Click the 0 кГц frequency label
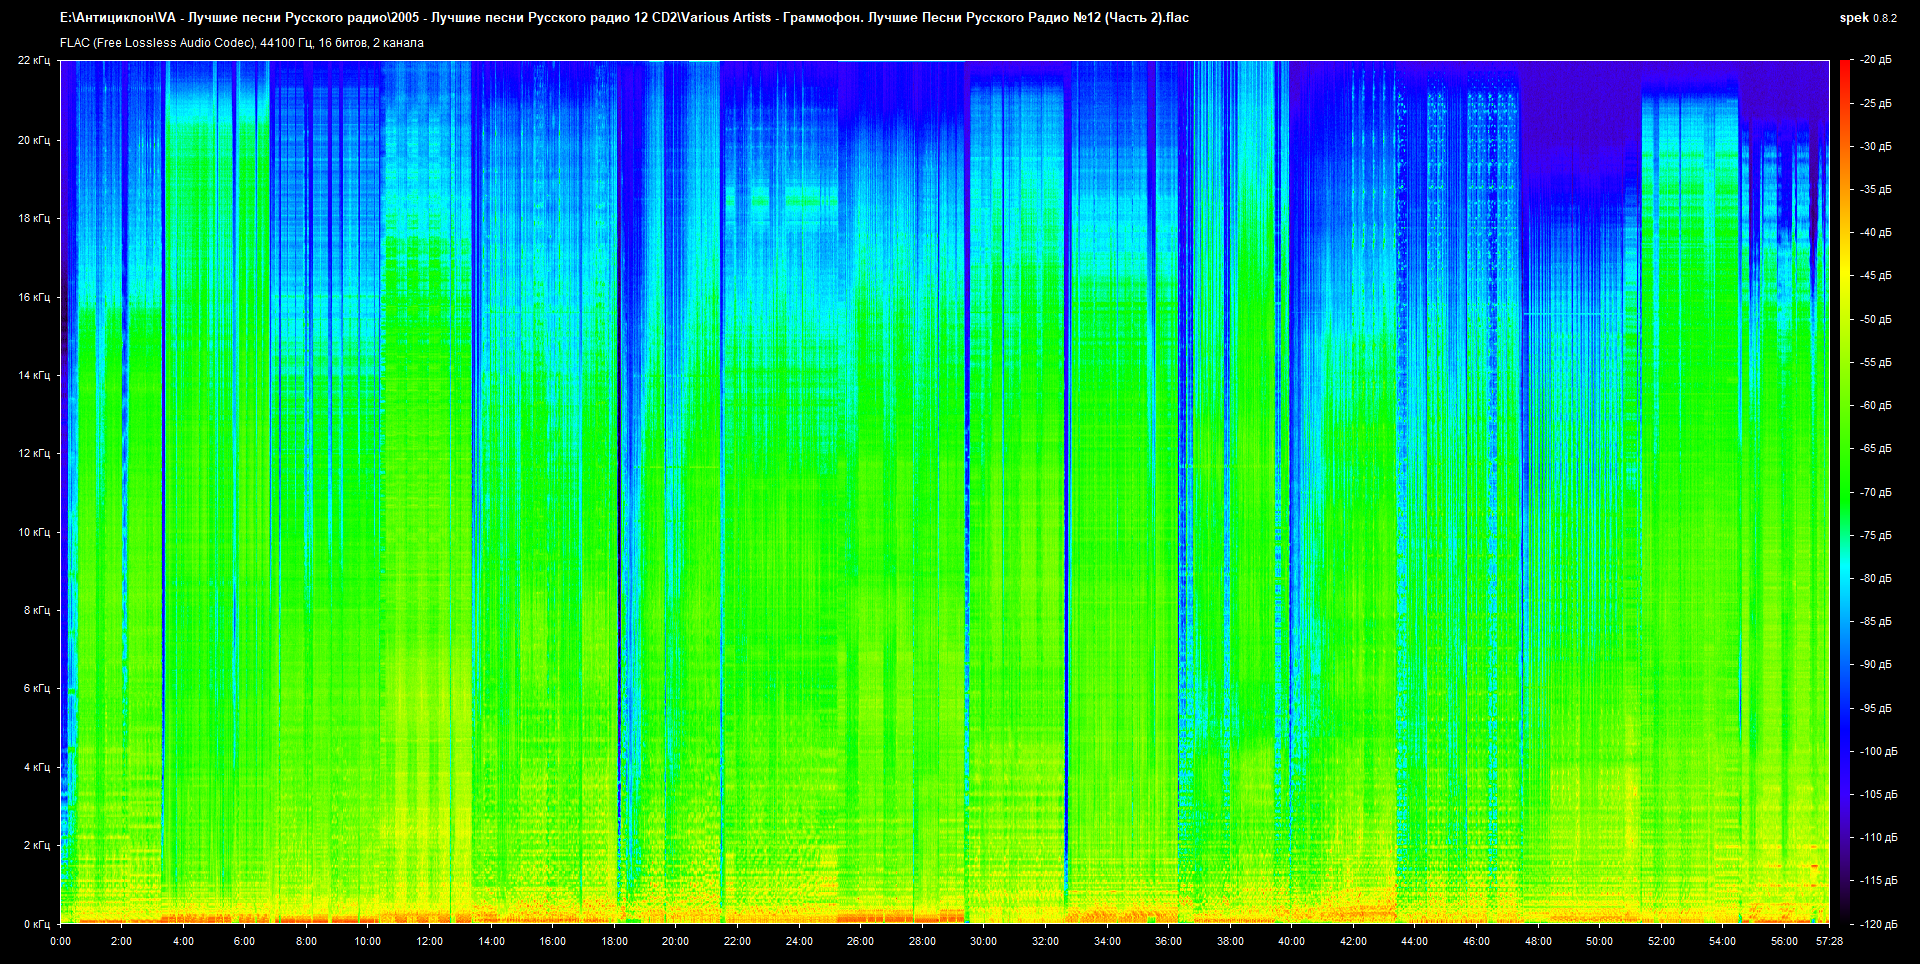The height and width of the screenshot is (964, 1920). 36,924
